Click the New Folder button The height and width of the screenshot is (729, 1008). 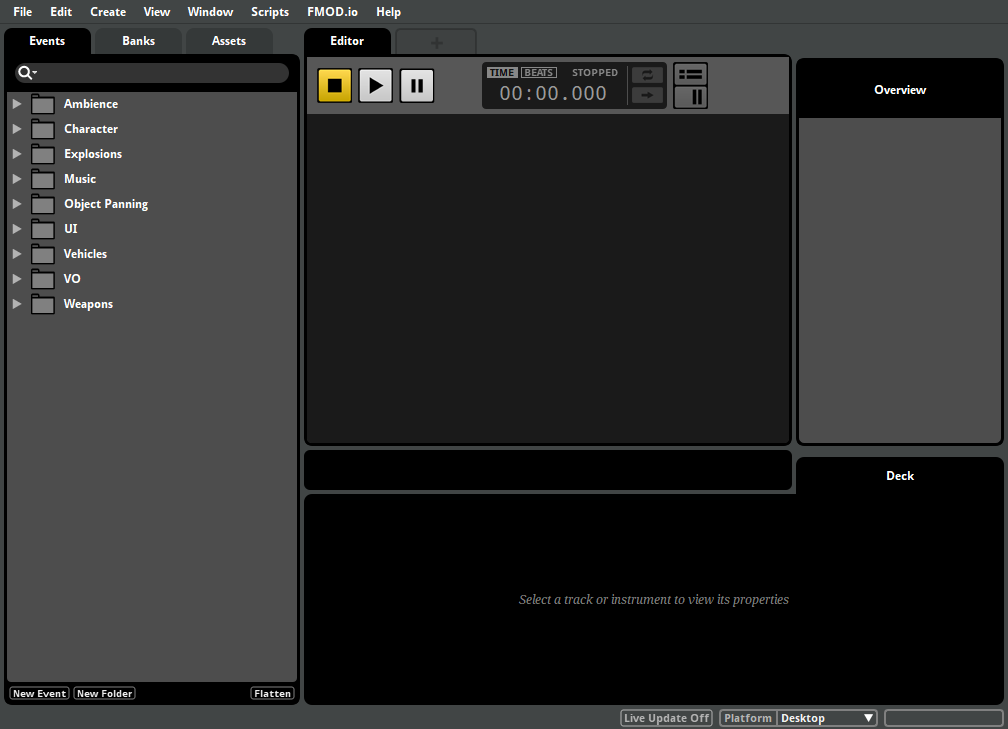click(x=104, y=693)
